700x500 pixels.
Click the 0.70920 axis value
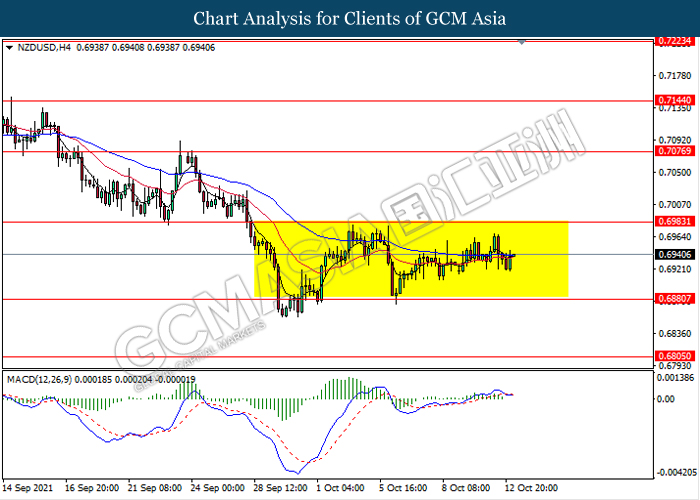[675, 140]
